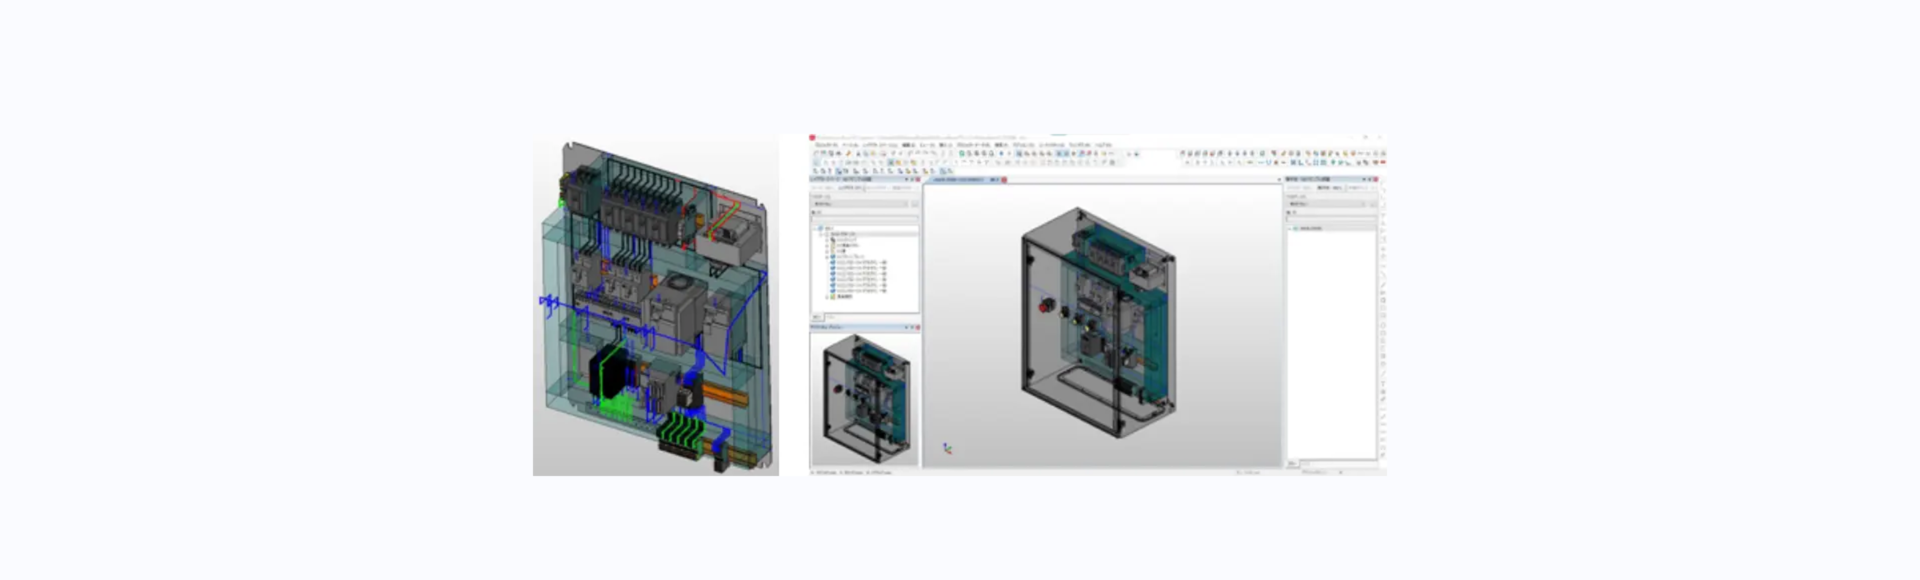
Task: Toggle the last blue-checked item in project tree
Action: click(832, 290)
